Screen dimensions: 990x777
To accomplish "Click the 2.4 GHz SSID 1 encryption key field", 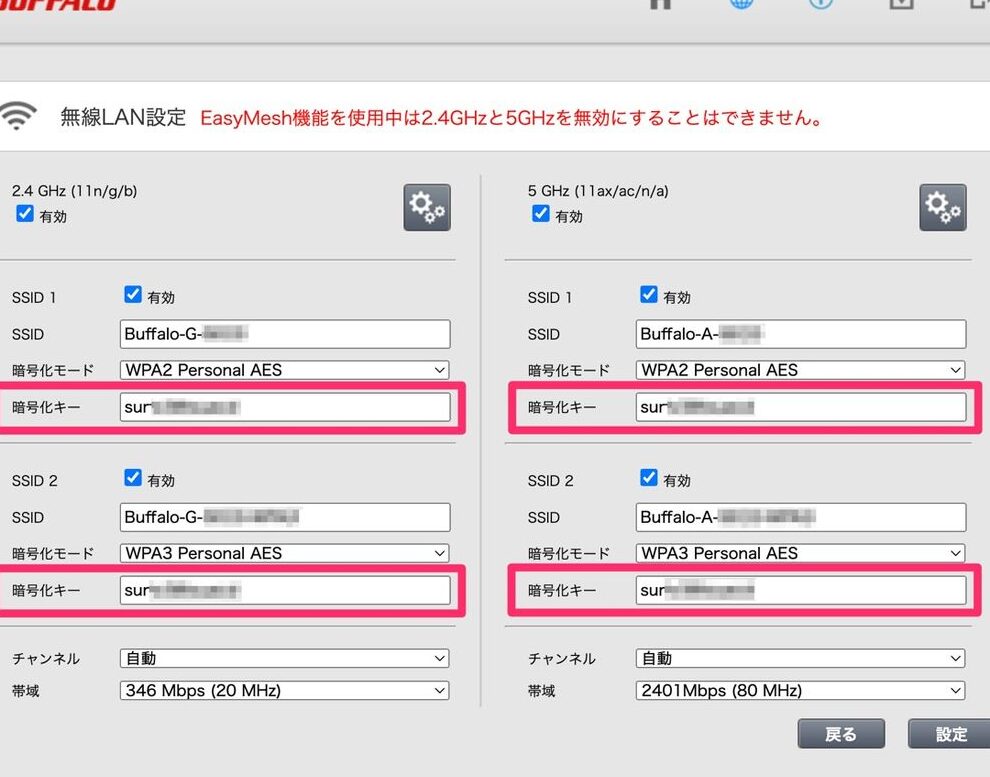I will pyautogui.click(x=285, y=407).
